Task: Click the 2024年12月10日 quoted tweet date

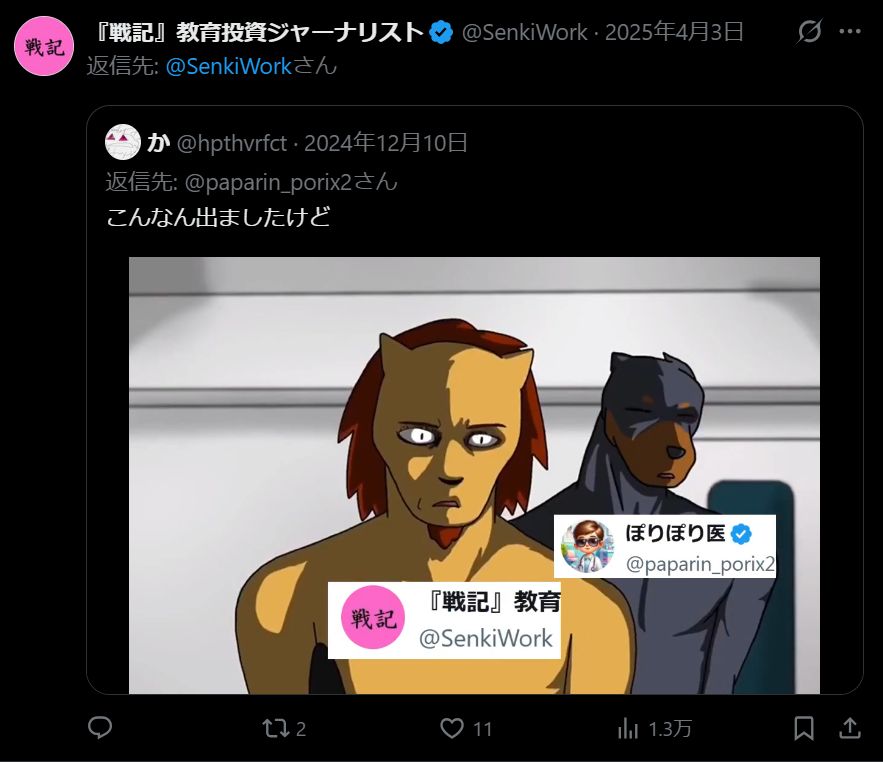Action: tap(386, 143)
